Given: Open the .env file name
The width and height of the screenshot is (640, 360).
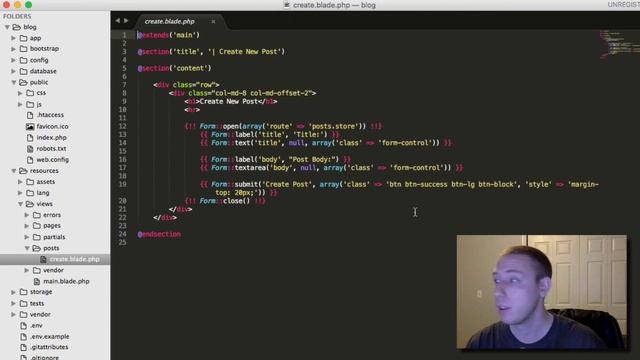Looking at the screenshot, I should coord(36,325).
